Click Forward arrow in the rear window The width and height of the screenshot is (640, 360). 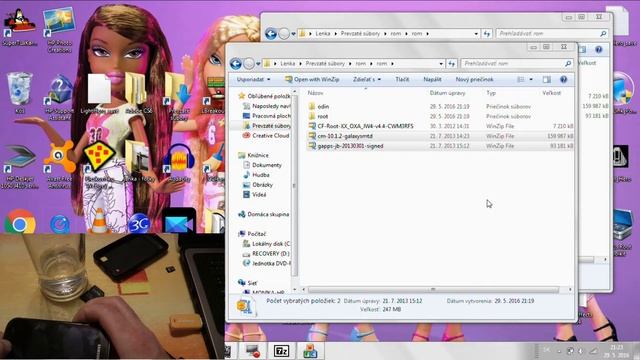tap(284, 33)
